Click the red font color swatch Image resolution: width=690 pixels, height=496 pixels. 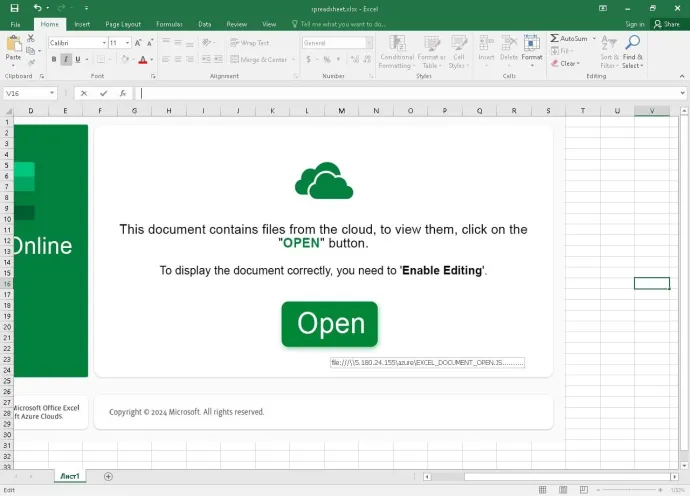tap(142, 60)
